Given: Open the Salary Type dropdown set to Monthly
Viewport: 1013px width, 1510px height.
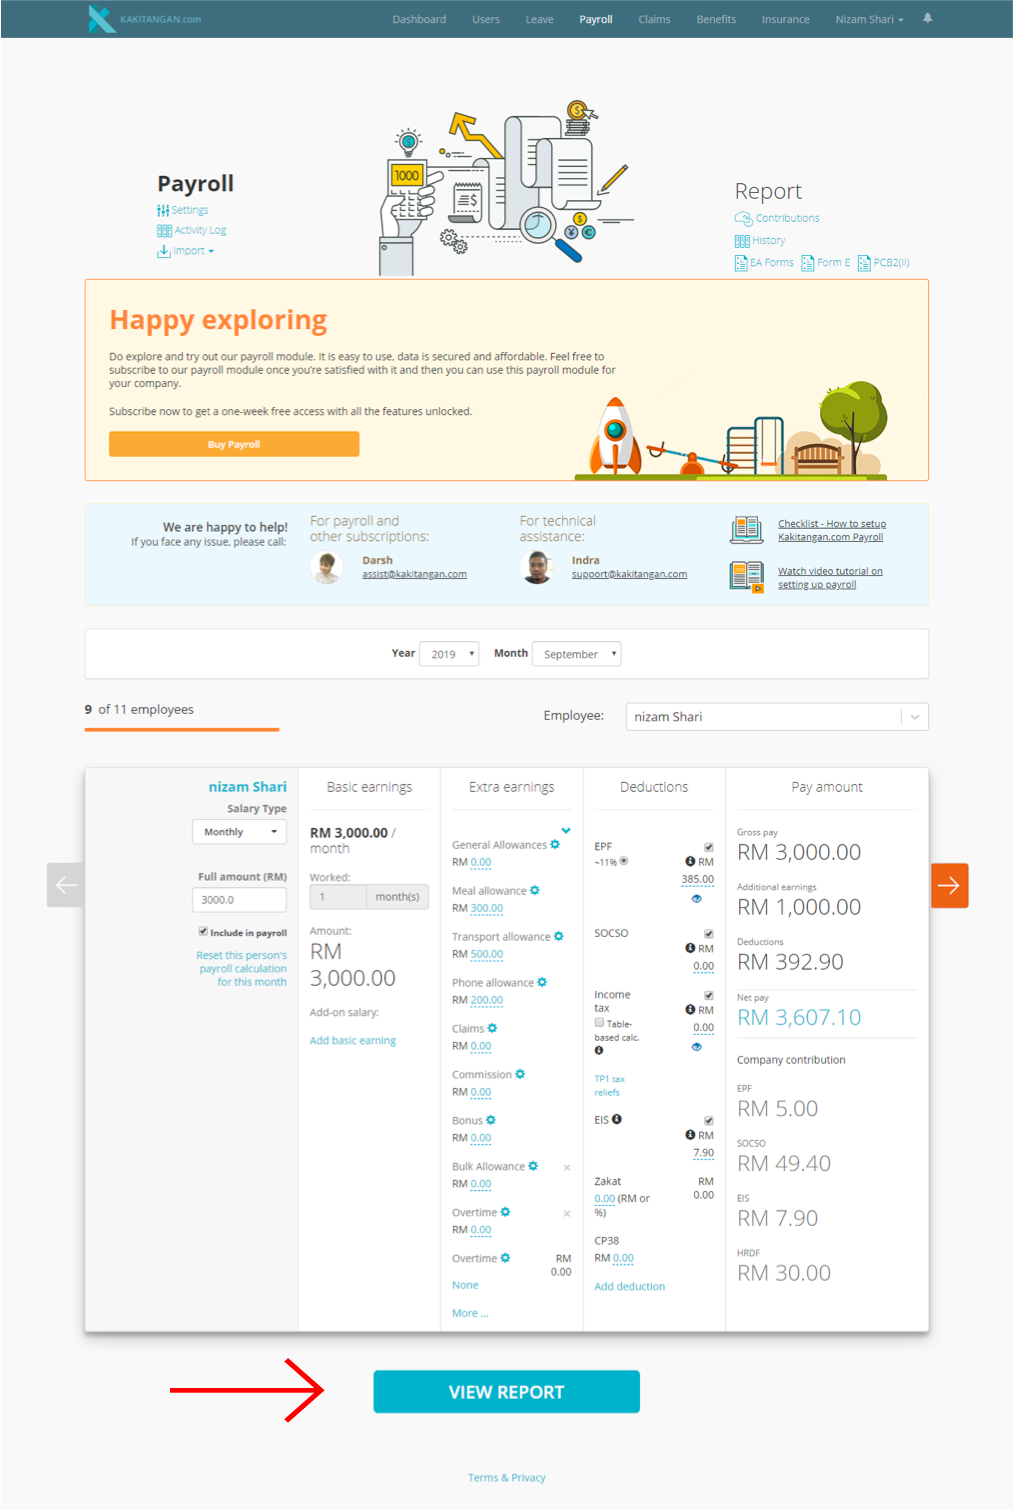Looking at the screenshot, I should click(x=239, y=832).
